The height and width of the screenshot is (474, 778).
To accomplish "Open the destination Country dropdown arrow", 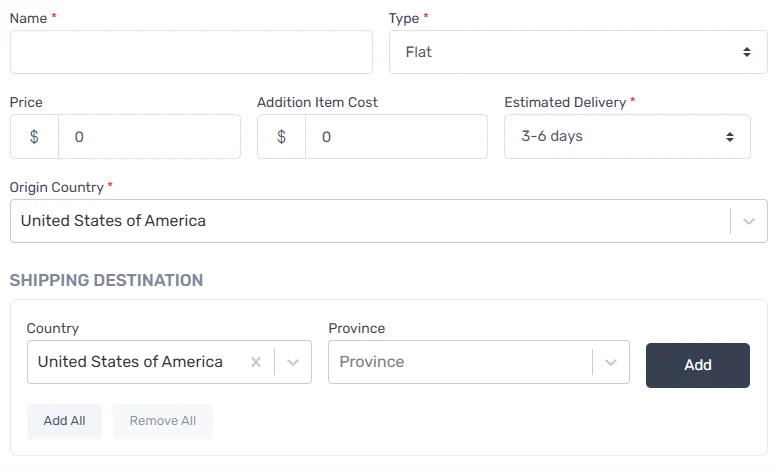I will coord(293,362).
